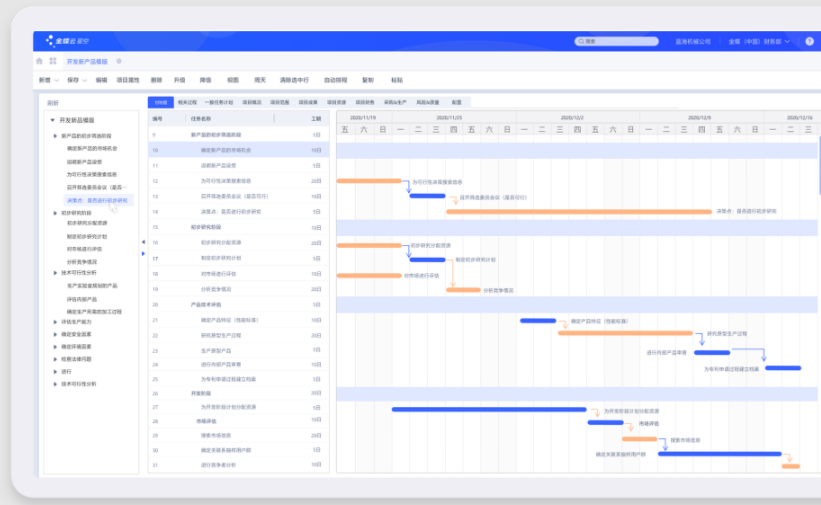Switch to the 配置 tab
This screenshot has width=821, height=505.
coord(457,102)
